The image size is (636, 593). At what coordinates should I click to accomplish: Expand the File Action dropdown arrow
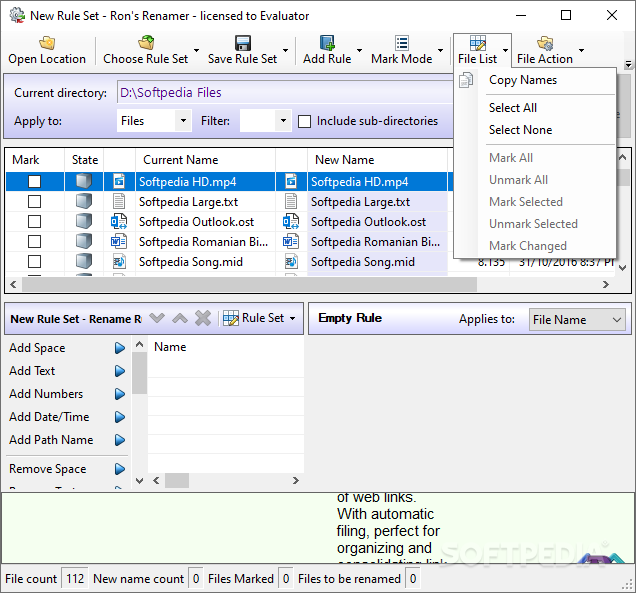pos(581,50)
